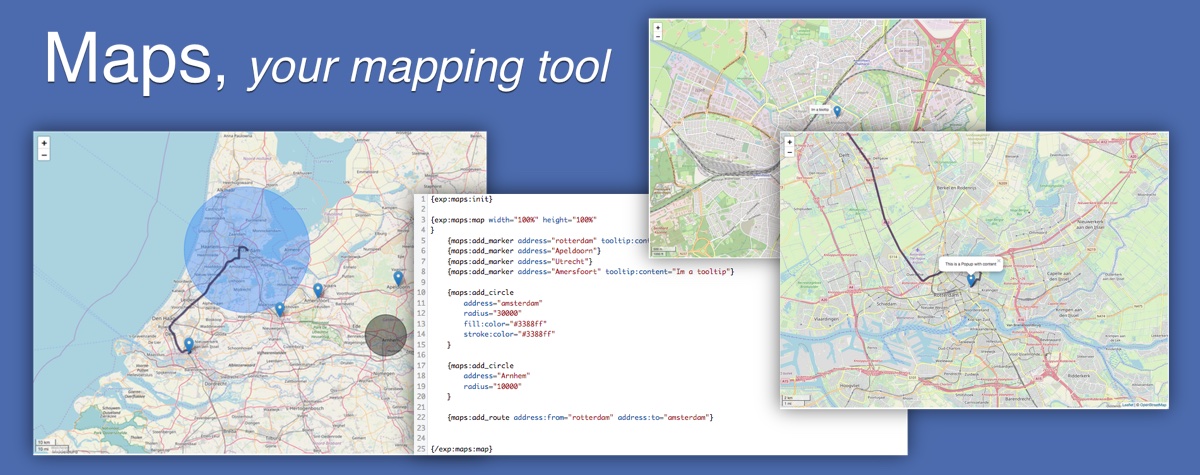Open the Leaflet attribution link
This screenshot has width=1200, height=475.
click(1127, 405)
